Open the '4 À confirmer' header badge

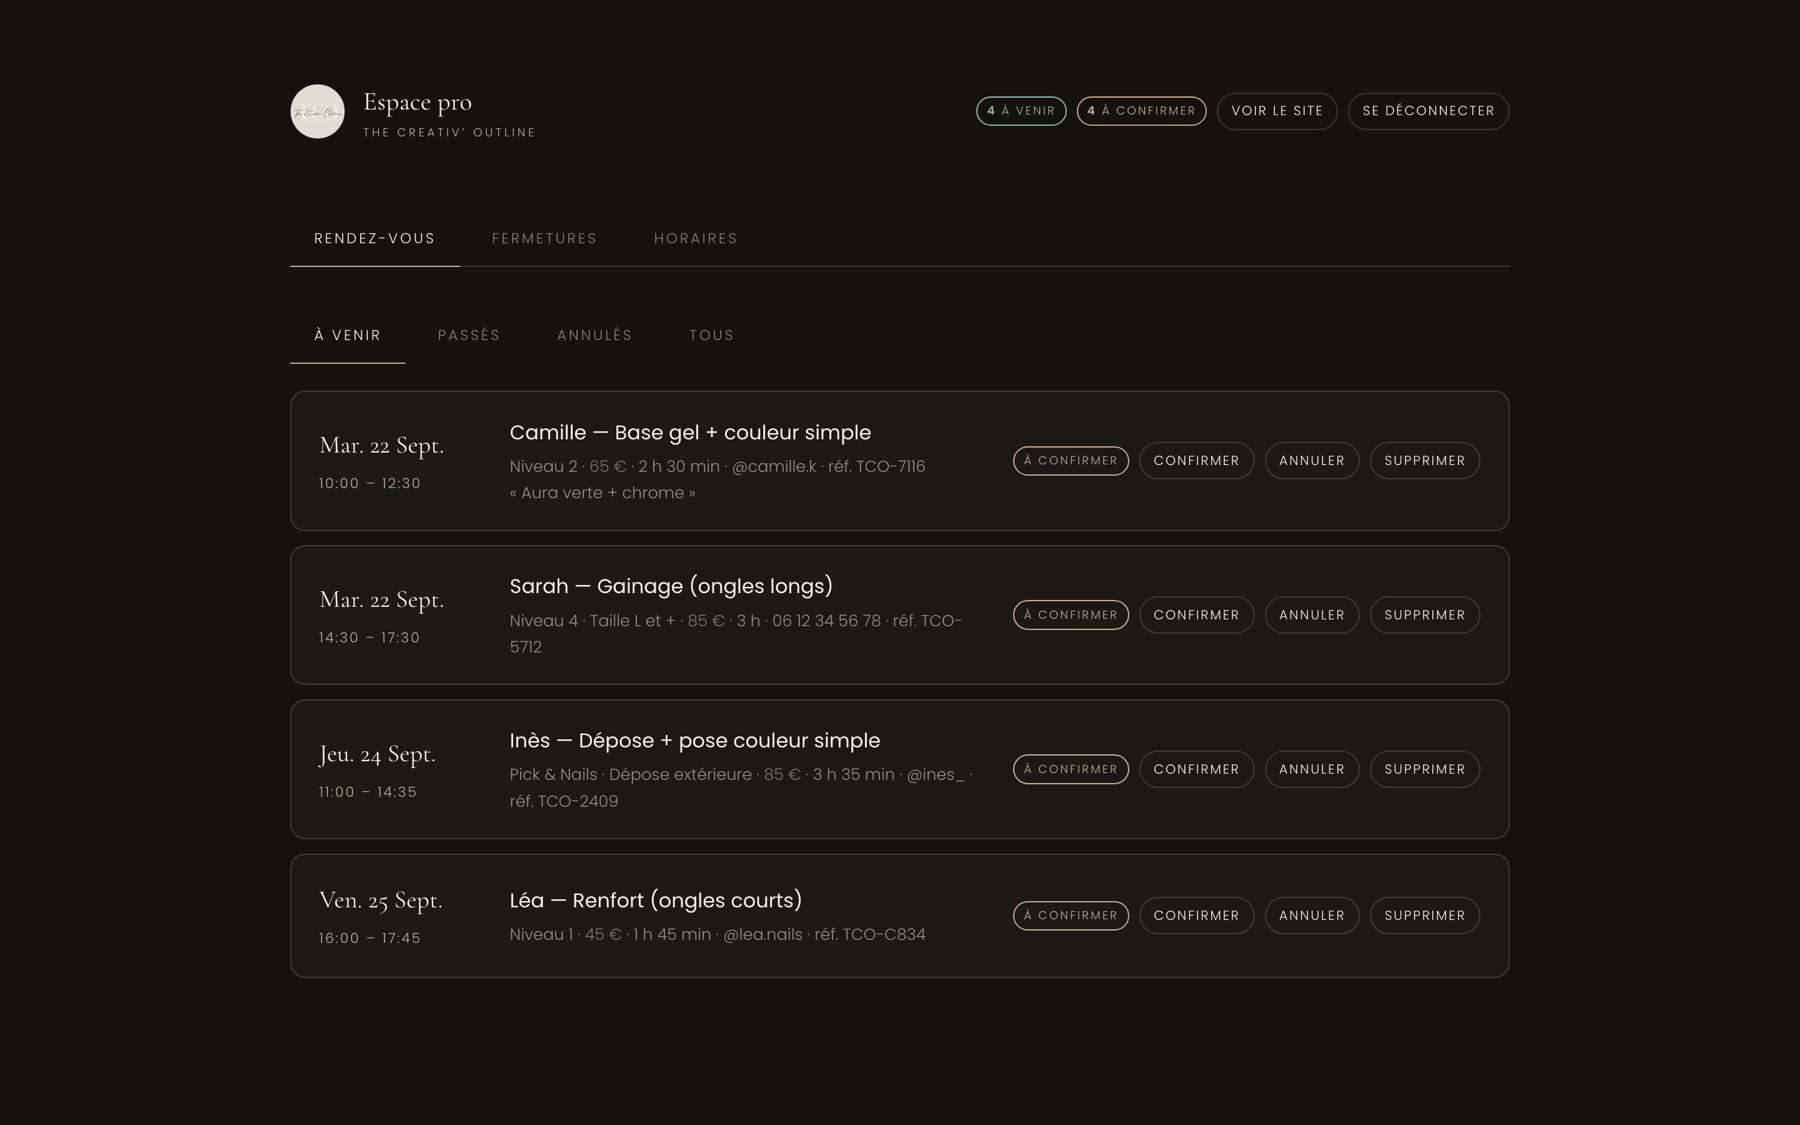click(x=1141, y=111)
